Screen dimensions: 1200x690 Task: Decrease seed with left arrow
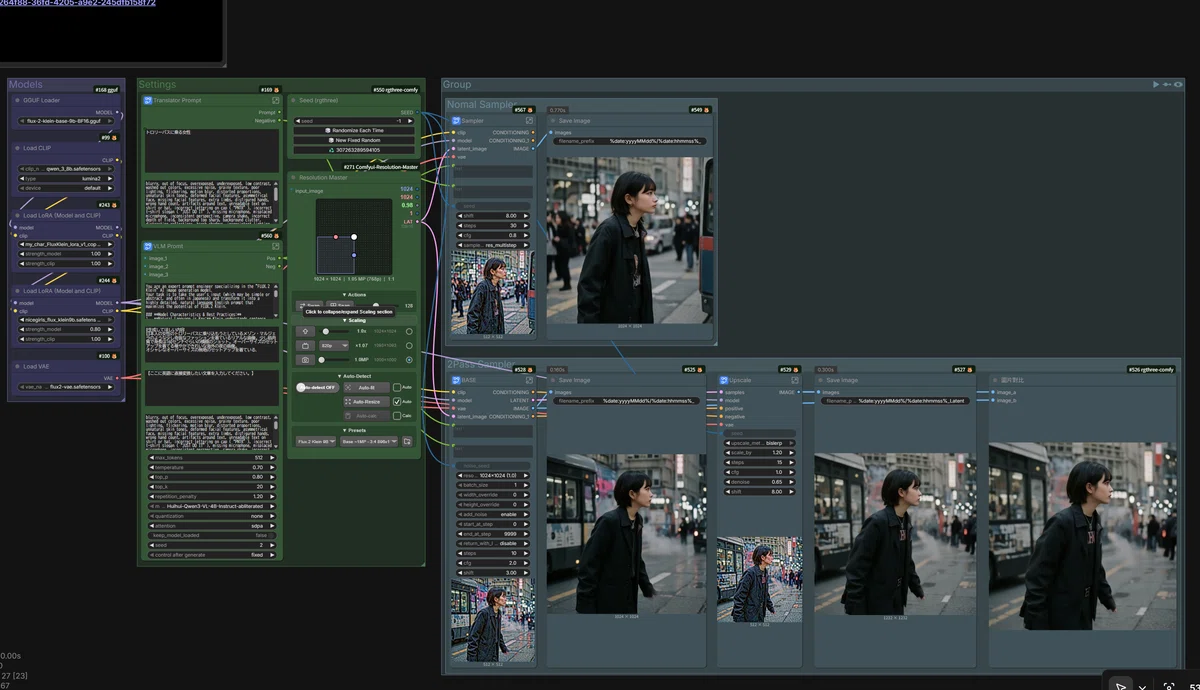pyautogui.click(x=298, y=121)
